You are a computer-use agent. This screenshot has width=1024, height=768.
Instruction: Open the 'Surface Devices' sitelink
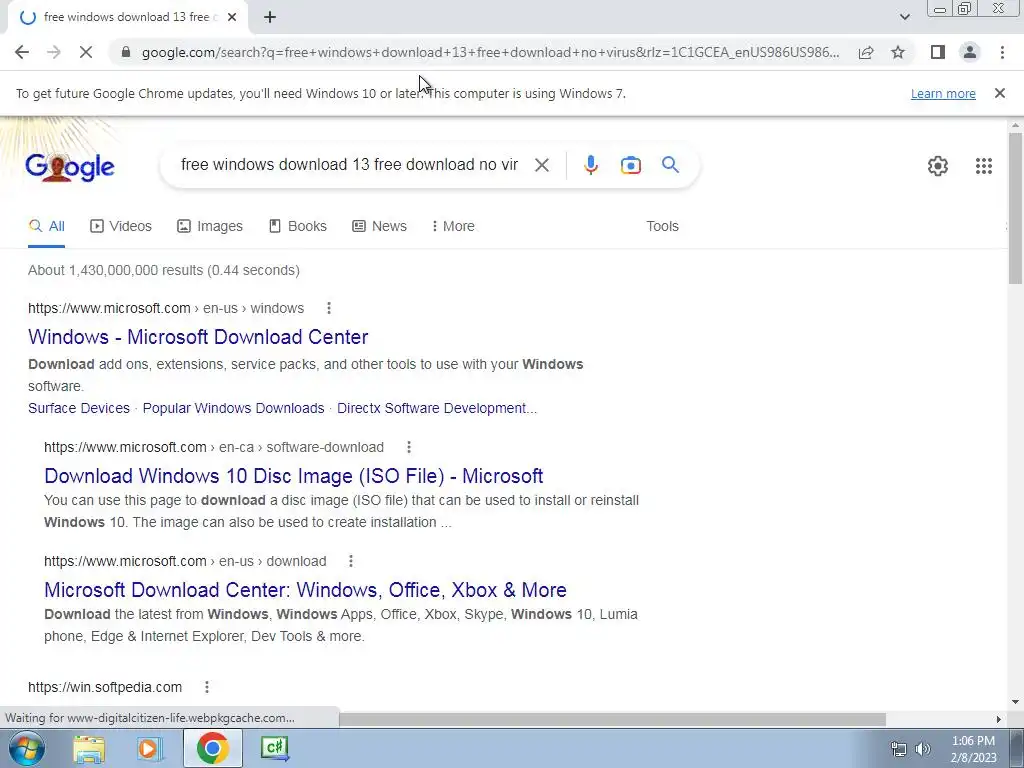[x=79, y=408]
